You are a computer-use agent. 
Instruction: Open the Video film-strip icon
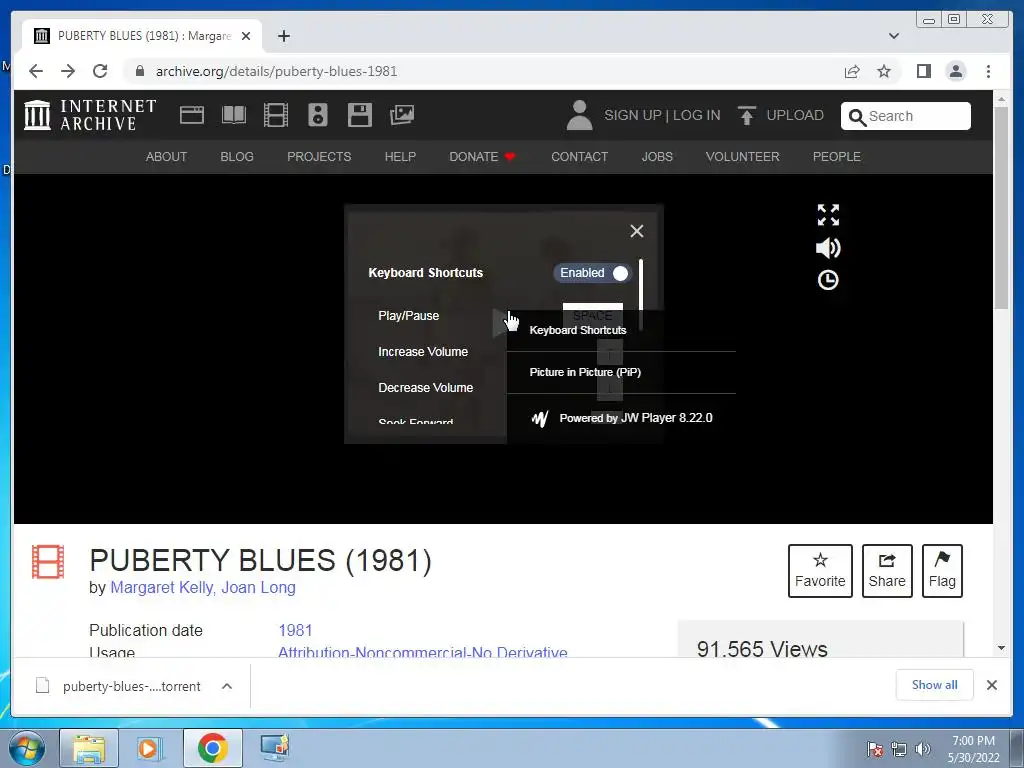(276, 115)
